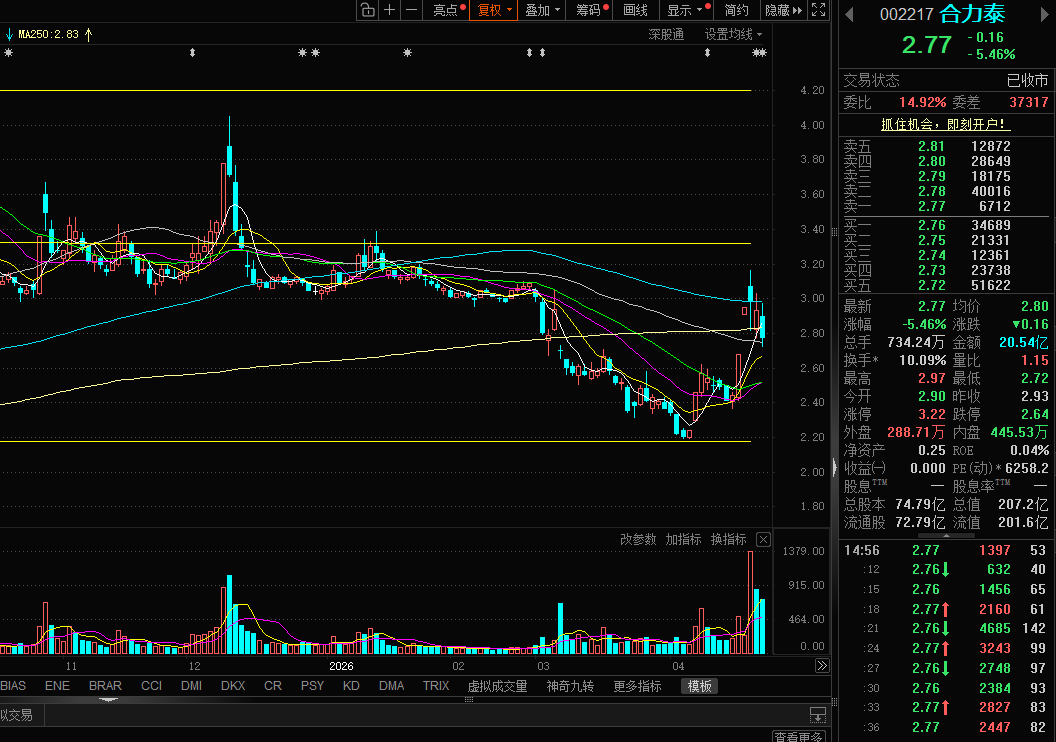Select the TRIX indicator tab
1056x742 pixels.
(x=436, y=686)
